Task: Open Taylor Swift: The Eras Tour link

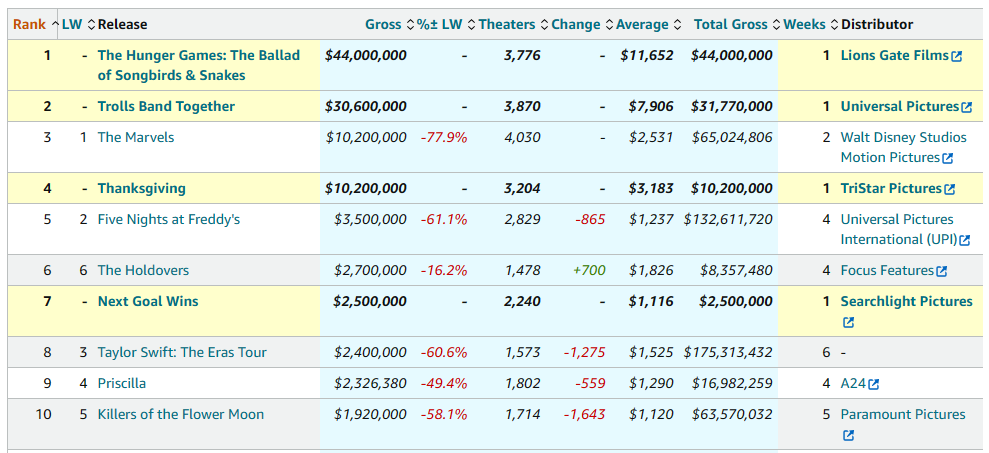Action: point(180,352)
